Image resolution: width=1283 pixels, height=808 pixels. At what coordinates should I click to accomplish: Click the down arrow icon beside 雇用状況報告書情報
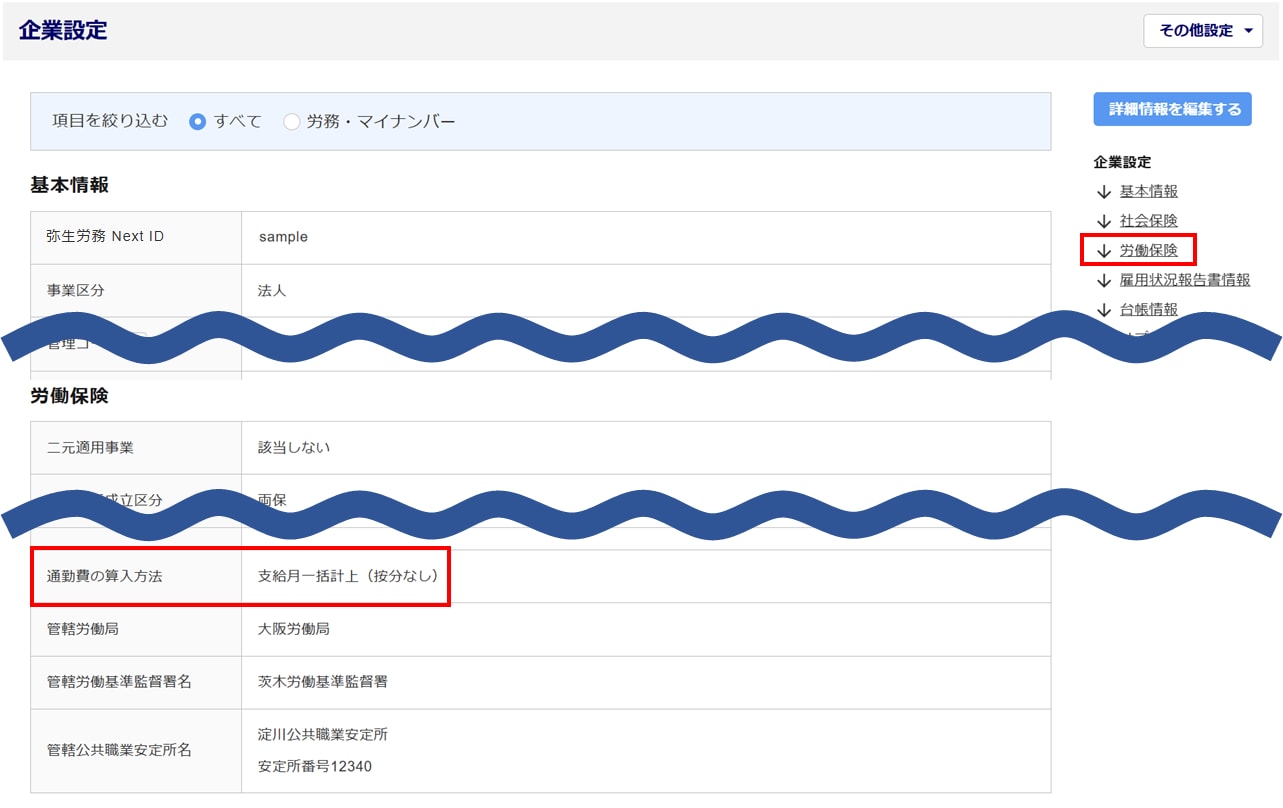pyautogui.click(x=1104, y=280)
